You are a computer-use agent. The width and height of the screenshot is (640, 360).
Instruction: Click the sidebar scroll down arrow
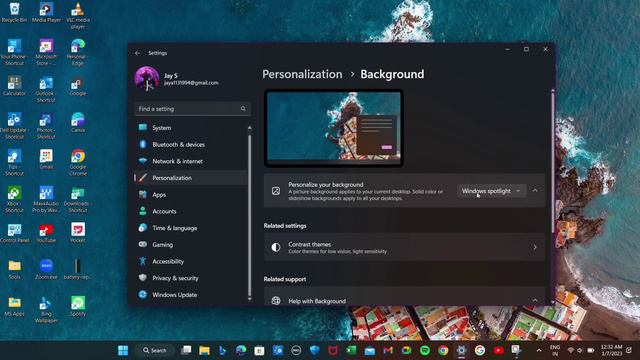[x=249, y=299]
